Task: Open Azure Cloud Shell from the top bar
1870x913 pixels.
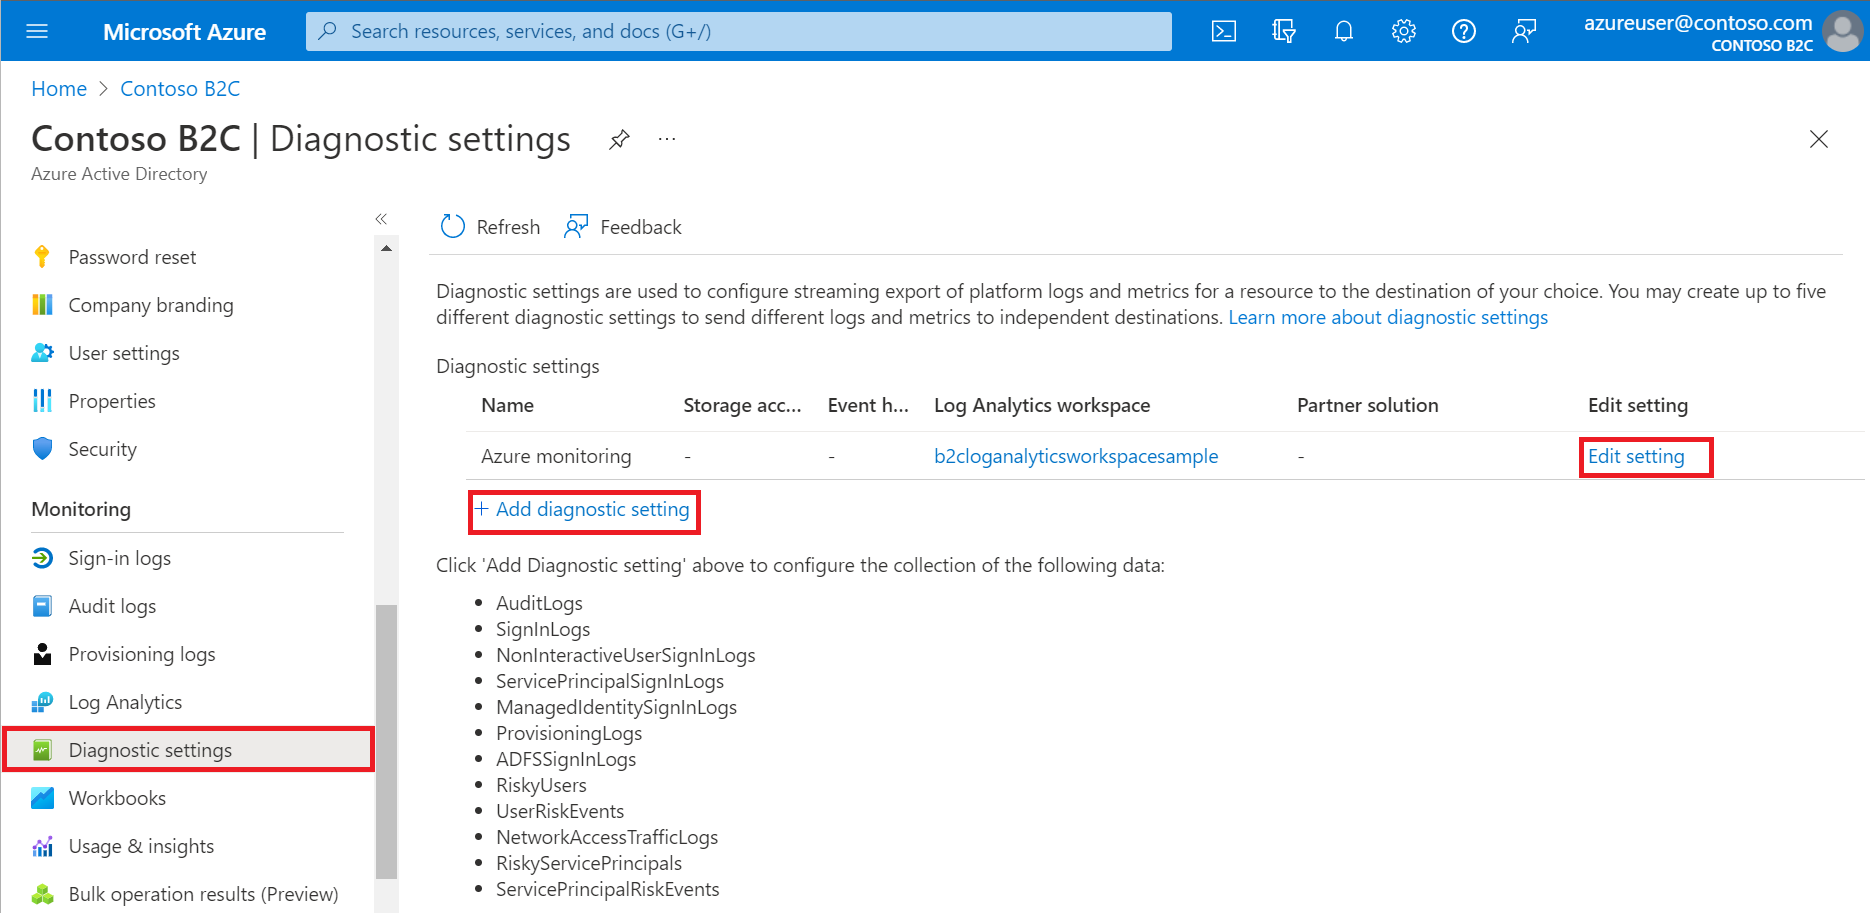Action: pyautogui.click(x=1222, y=31)
